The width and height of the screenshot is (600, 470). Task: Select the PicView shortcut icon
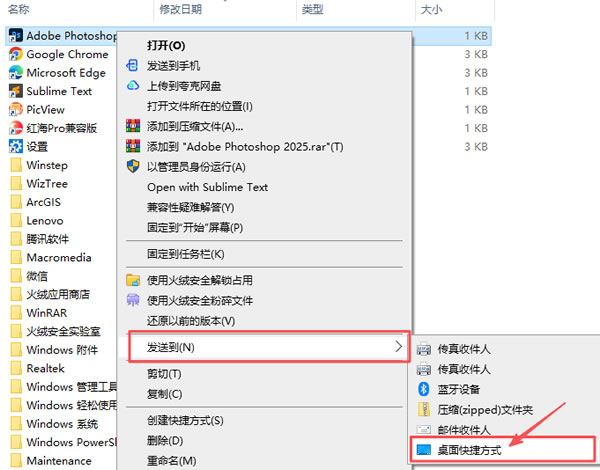pos(15,109)
